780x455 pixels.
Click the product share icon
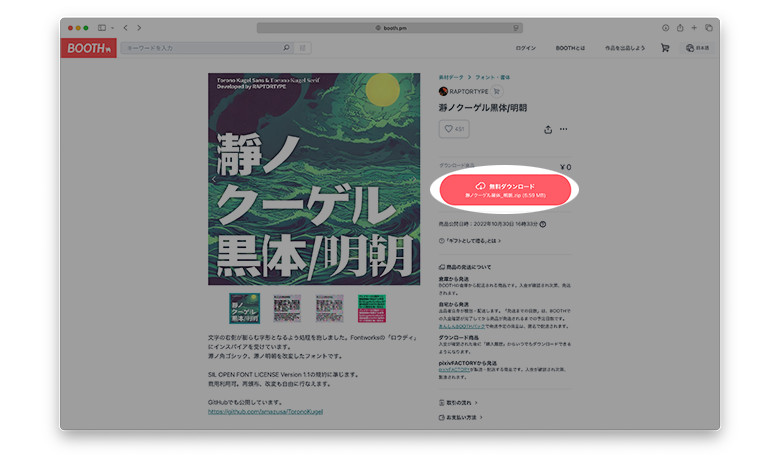click(548, 129)
